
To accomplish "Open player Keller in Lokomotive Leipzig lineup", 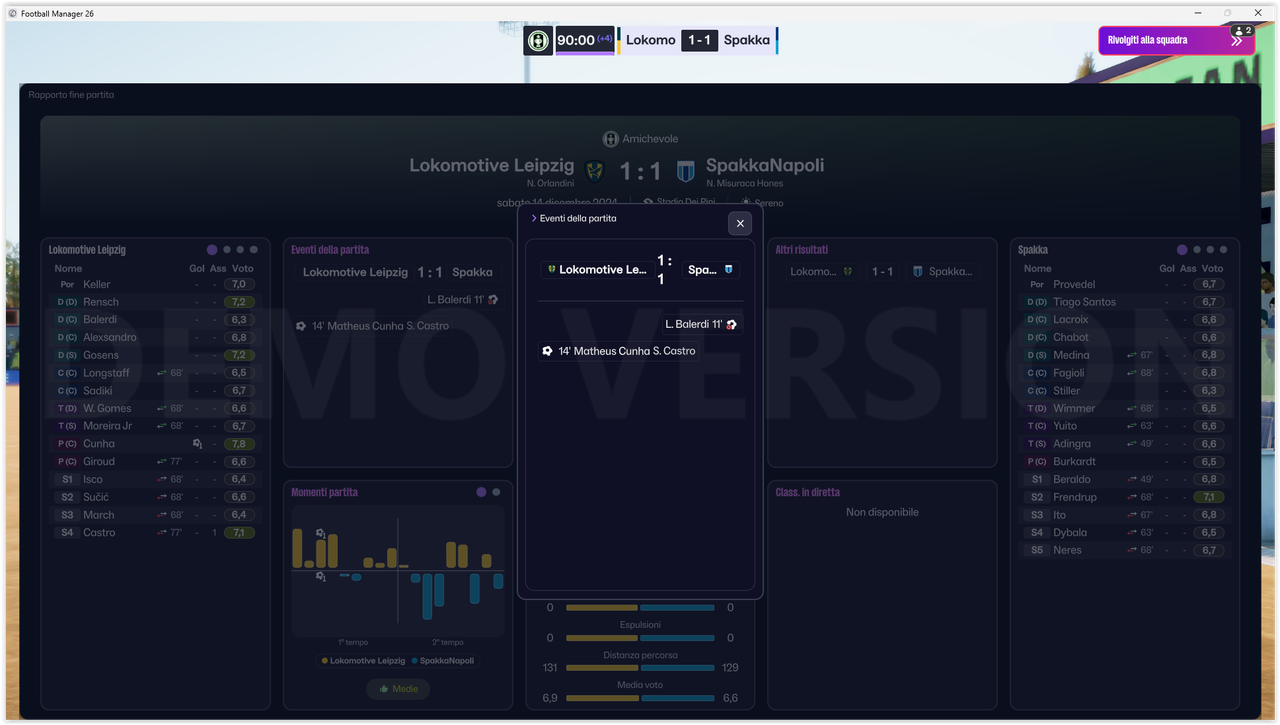I will coord(97,285).
